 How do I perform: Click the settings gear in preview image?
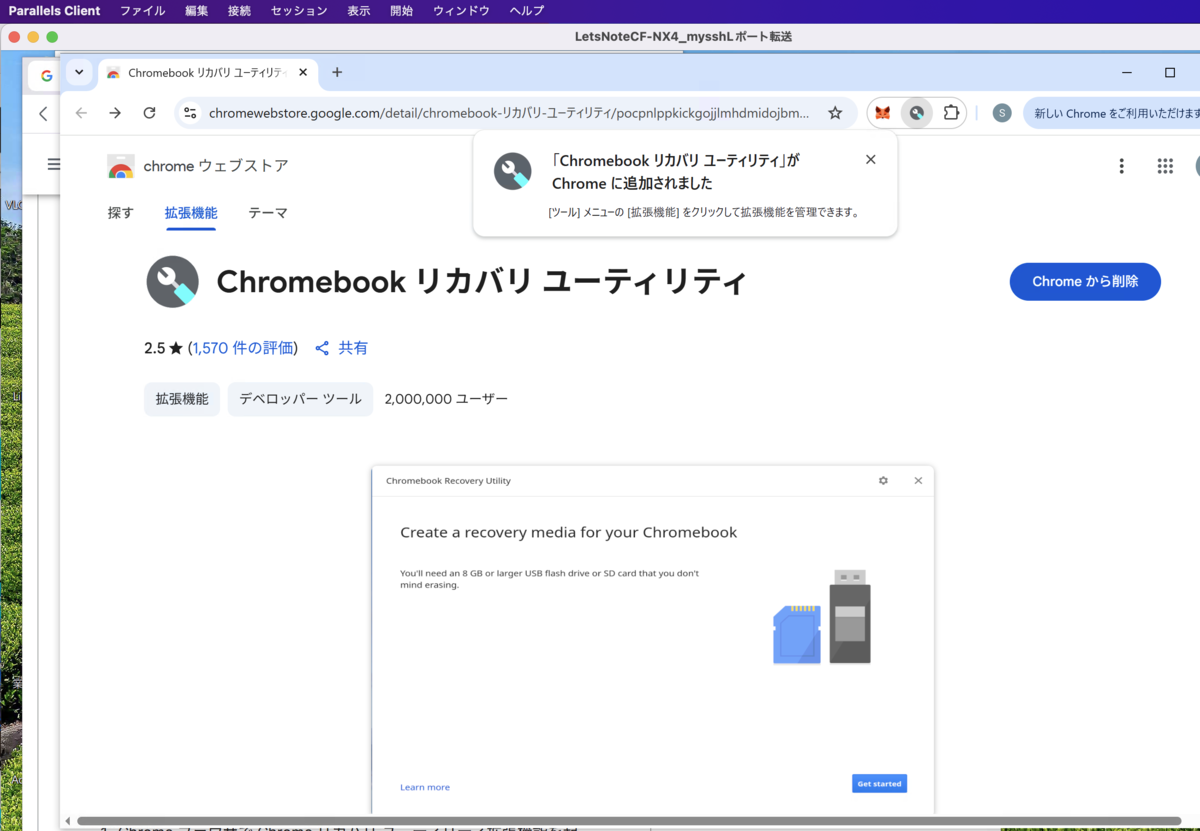[883, 481]
